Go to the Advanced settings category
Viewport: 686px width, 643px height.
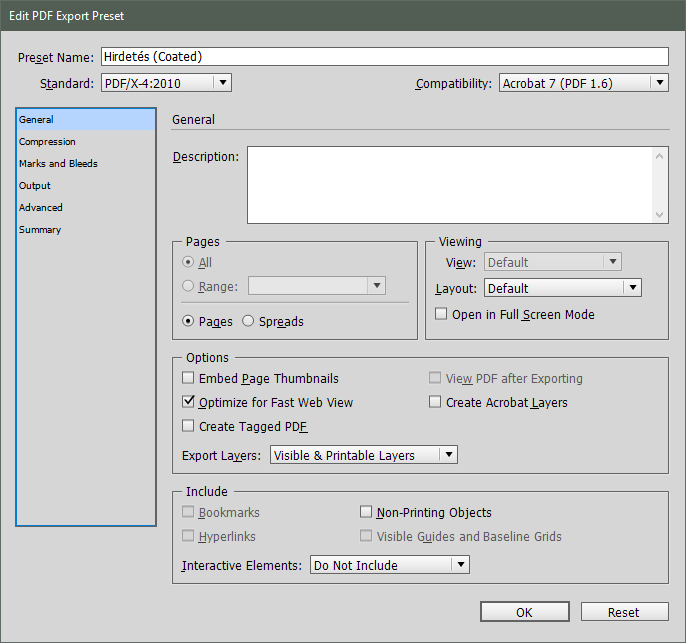click(41, 208)
